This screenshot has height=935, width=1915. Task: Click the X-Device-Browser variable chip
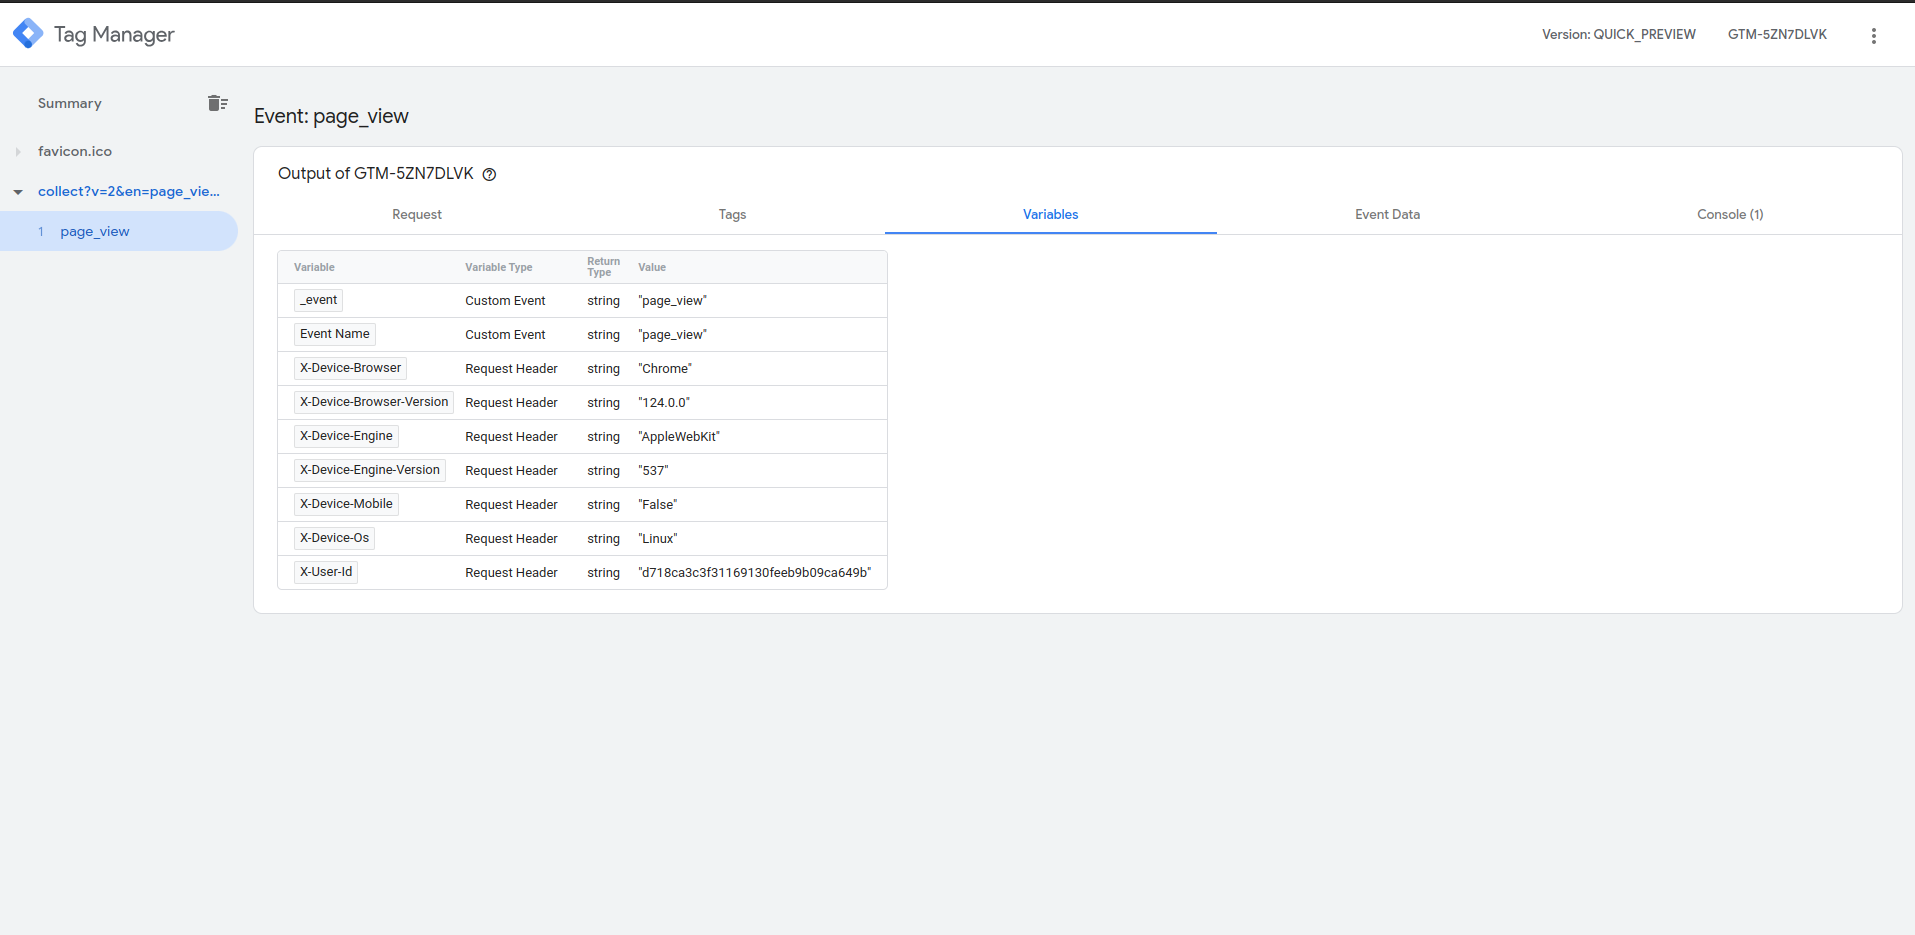tap(349, 368)
